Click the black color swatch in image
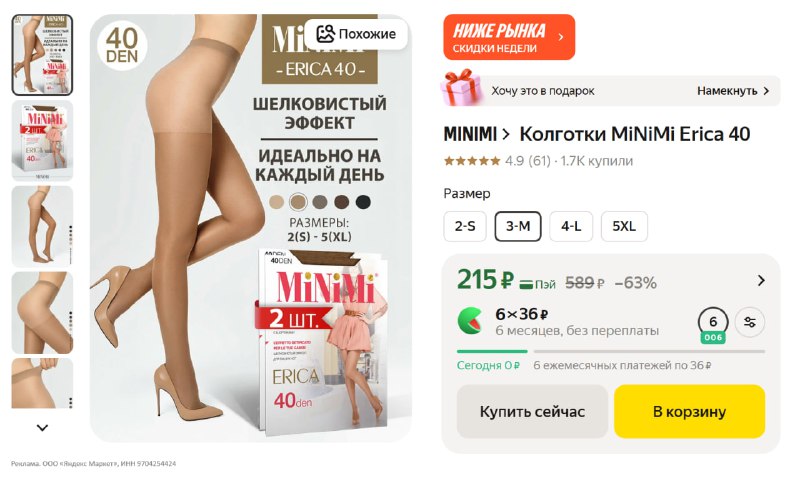The height and width of the screenshot is (477, 800). click(363, 202)
